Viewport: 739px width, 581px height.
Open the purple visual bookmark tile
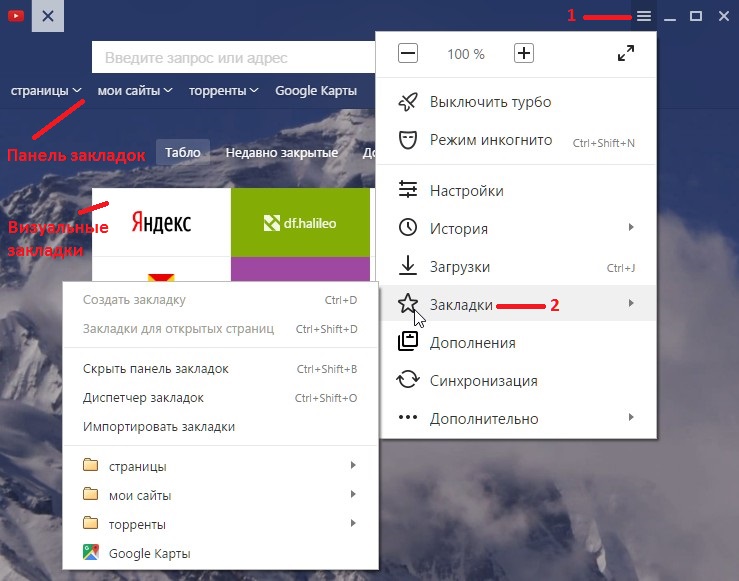[300, 269]
